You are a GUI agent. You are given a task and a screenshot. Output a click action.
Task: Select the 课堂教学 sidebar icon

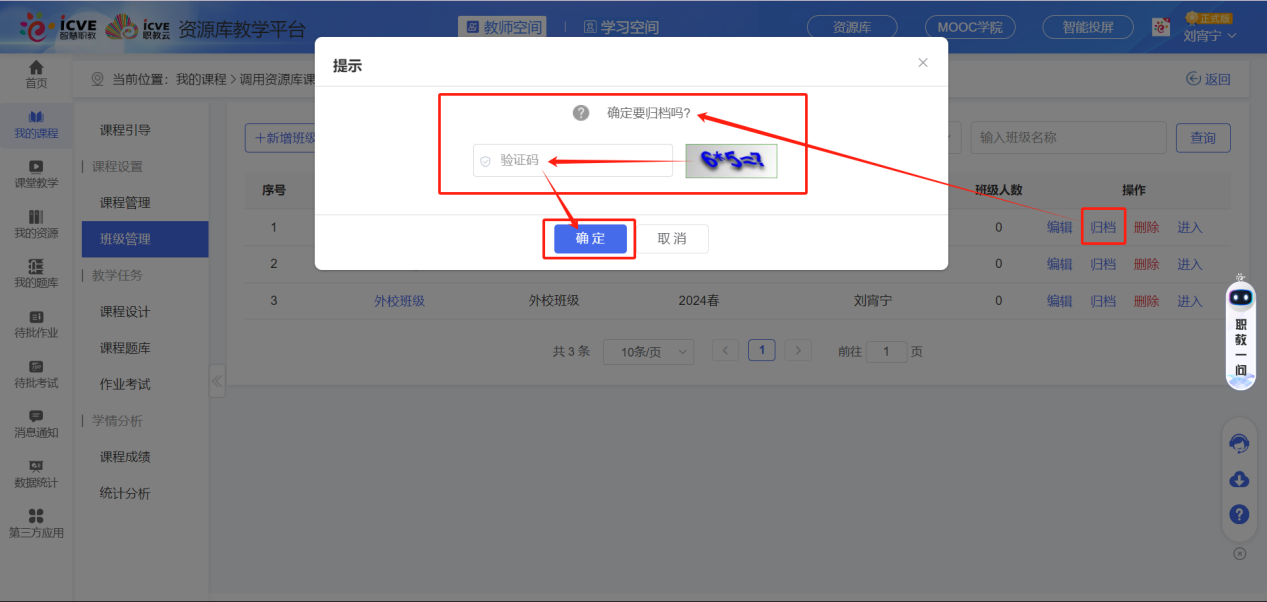pyautogui.click(x=36, y=175)
